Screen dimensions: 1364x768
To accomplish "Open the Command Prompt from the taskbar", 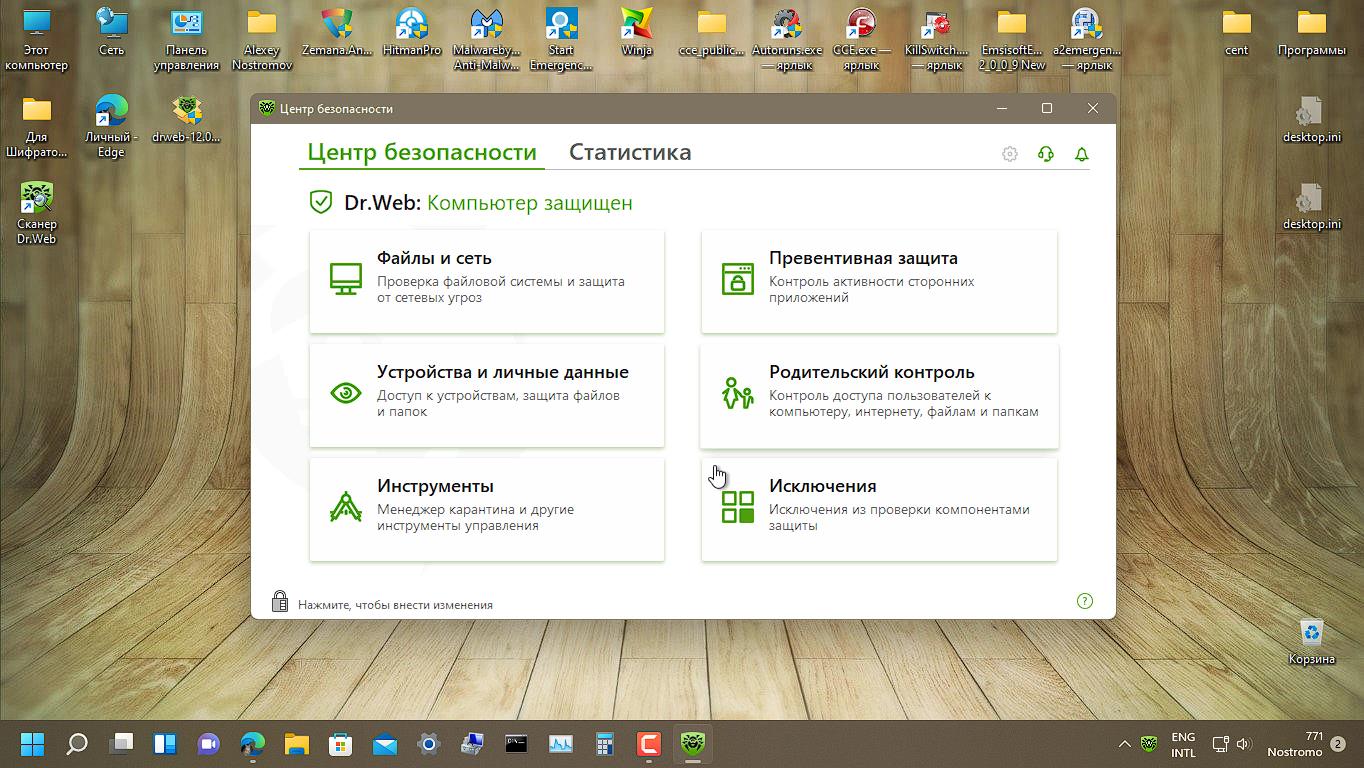I will [517, 744].
